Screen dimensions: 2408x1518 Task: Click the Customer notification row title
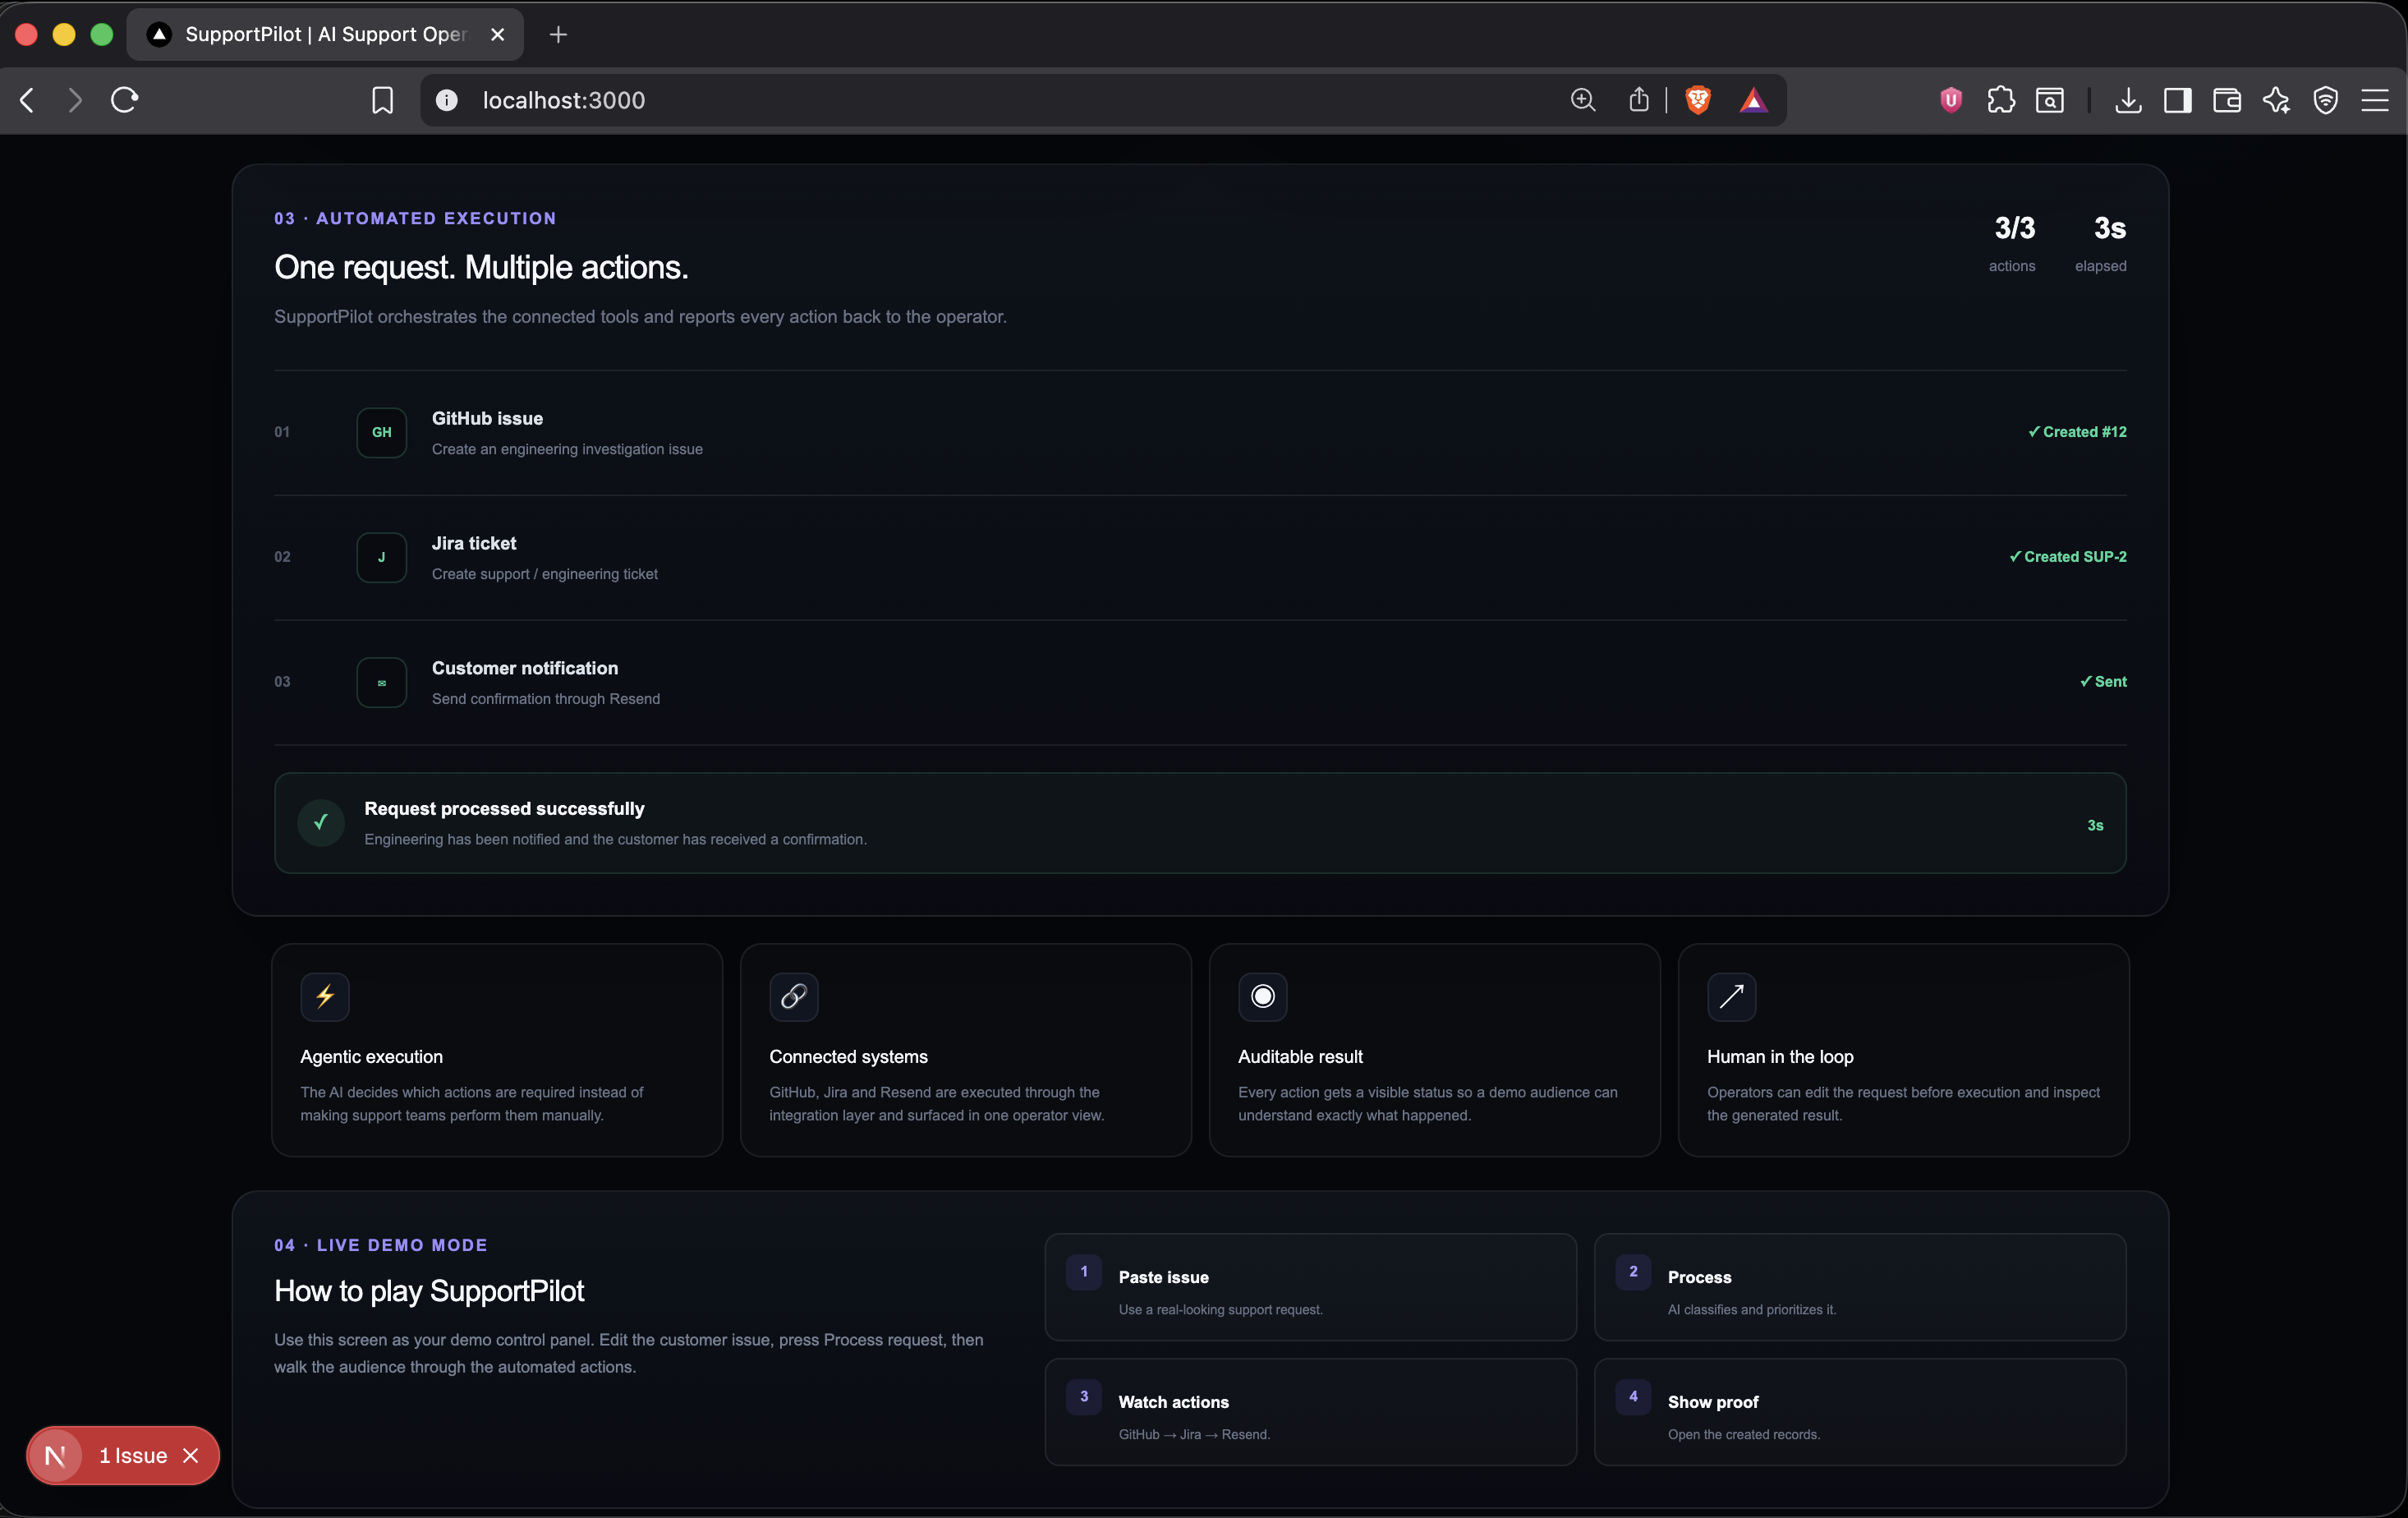[525, 669]
